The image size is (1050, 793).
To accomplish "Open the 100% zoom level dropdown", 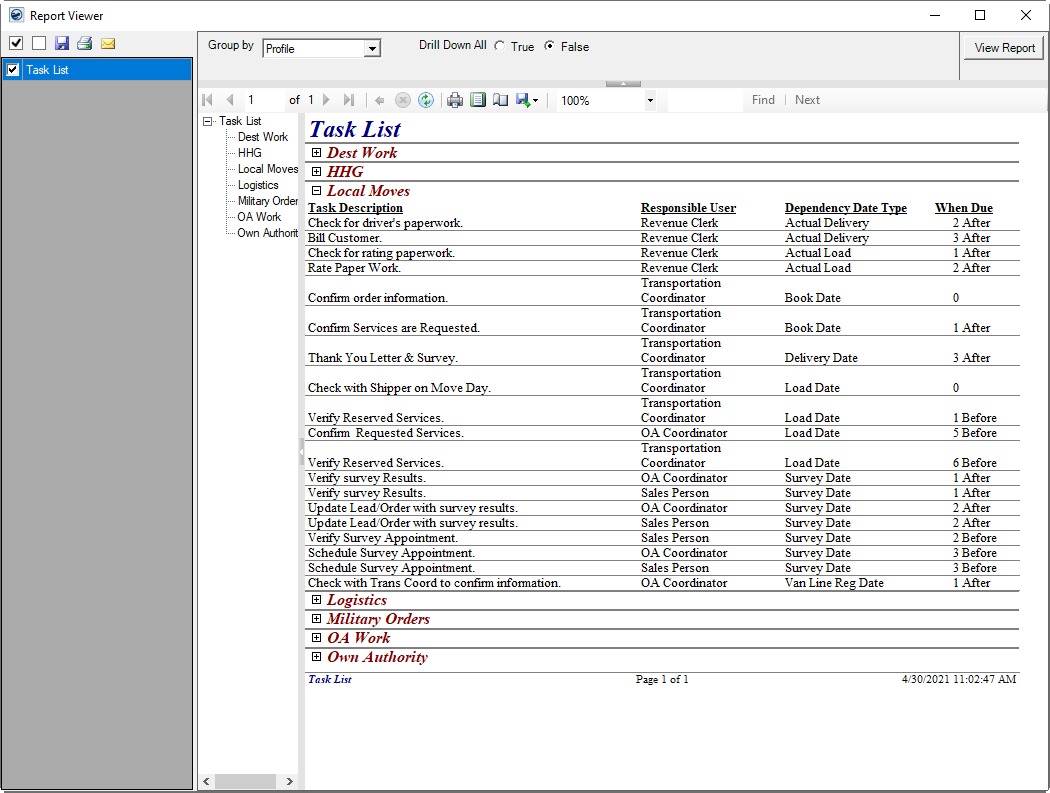I will click(x=650, y=100).
